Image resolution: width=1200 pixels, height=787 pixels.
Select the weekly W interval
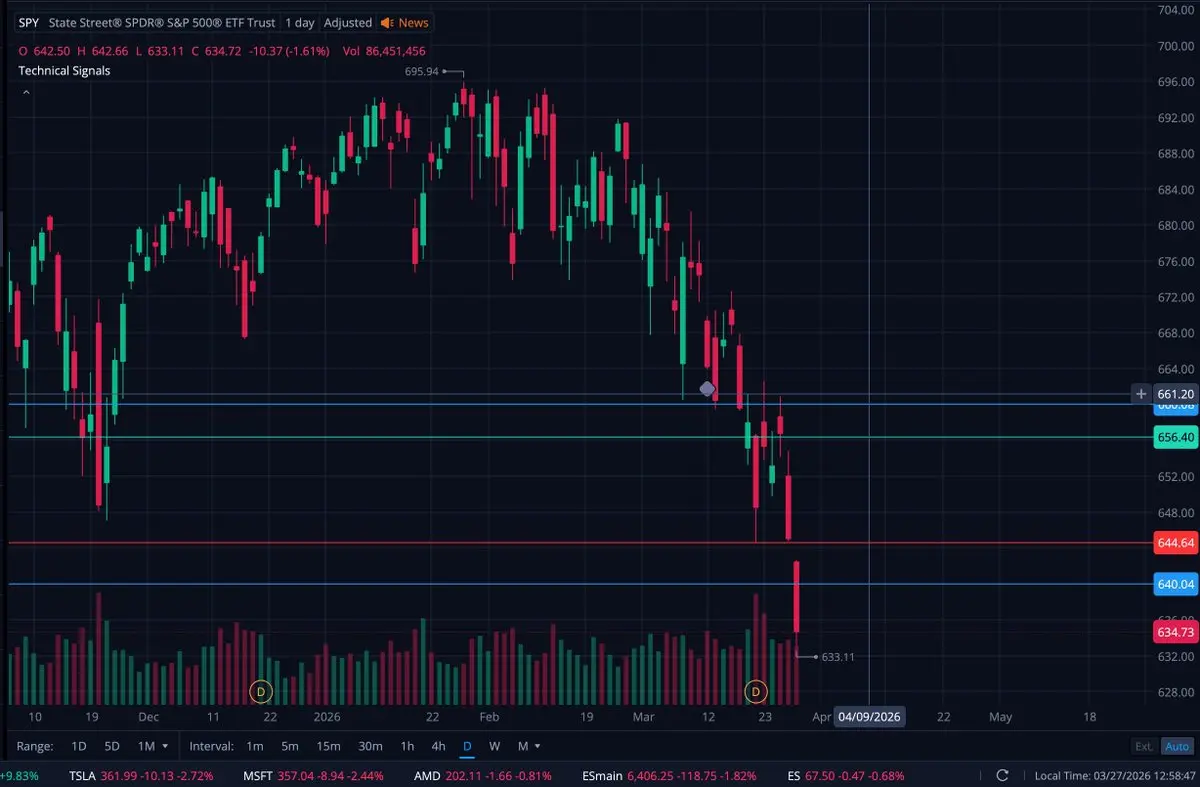(x=494, y=746)
